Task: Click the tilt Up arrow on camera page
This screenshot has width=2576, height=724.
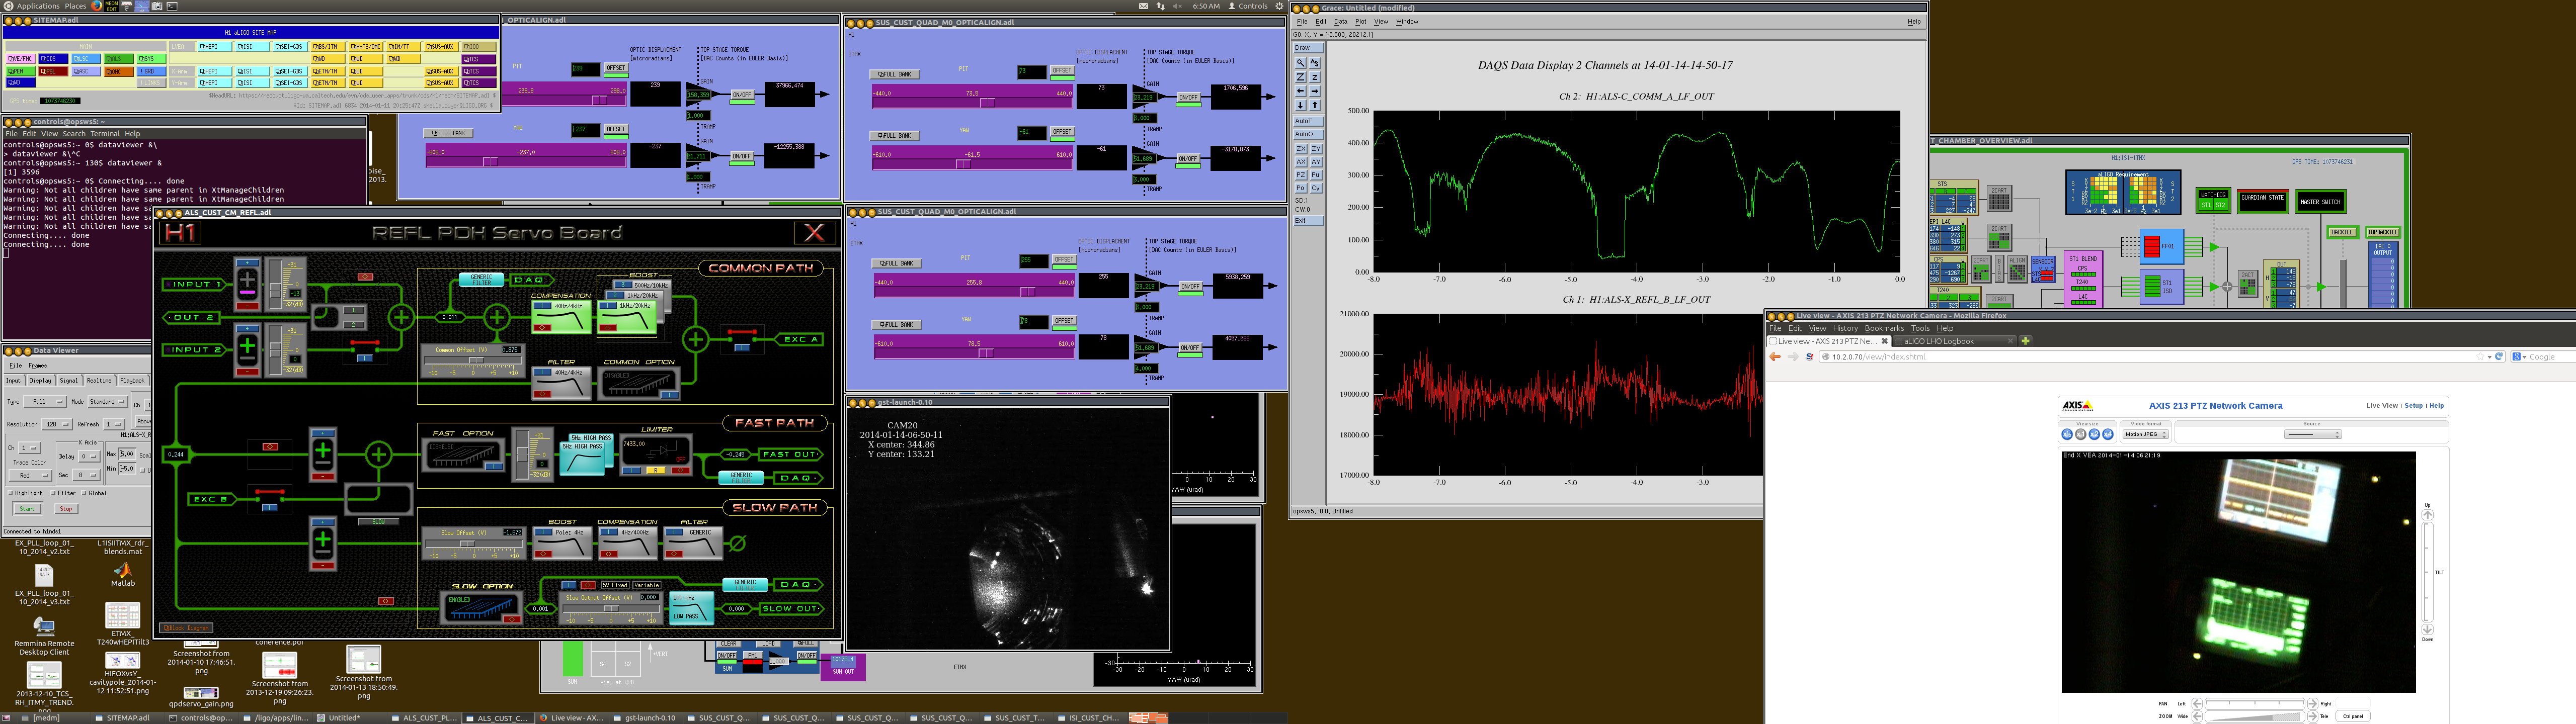Action: click(x=2427, y=516)
